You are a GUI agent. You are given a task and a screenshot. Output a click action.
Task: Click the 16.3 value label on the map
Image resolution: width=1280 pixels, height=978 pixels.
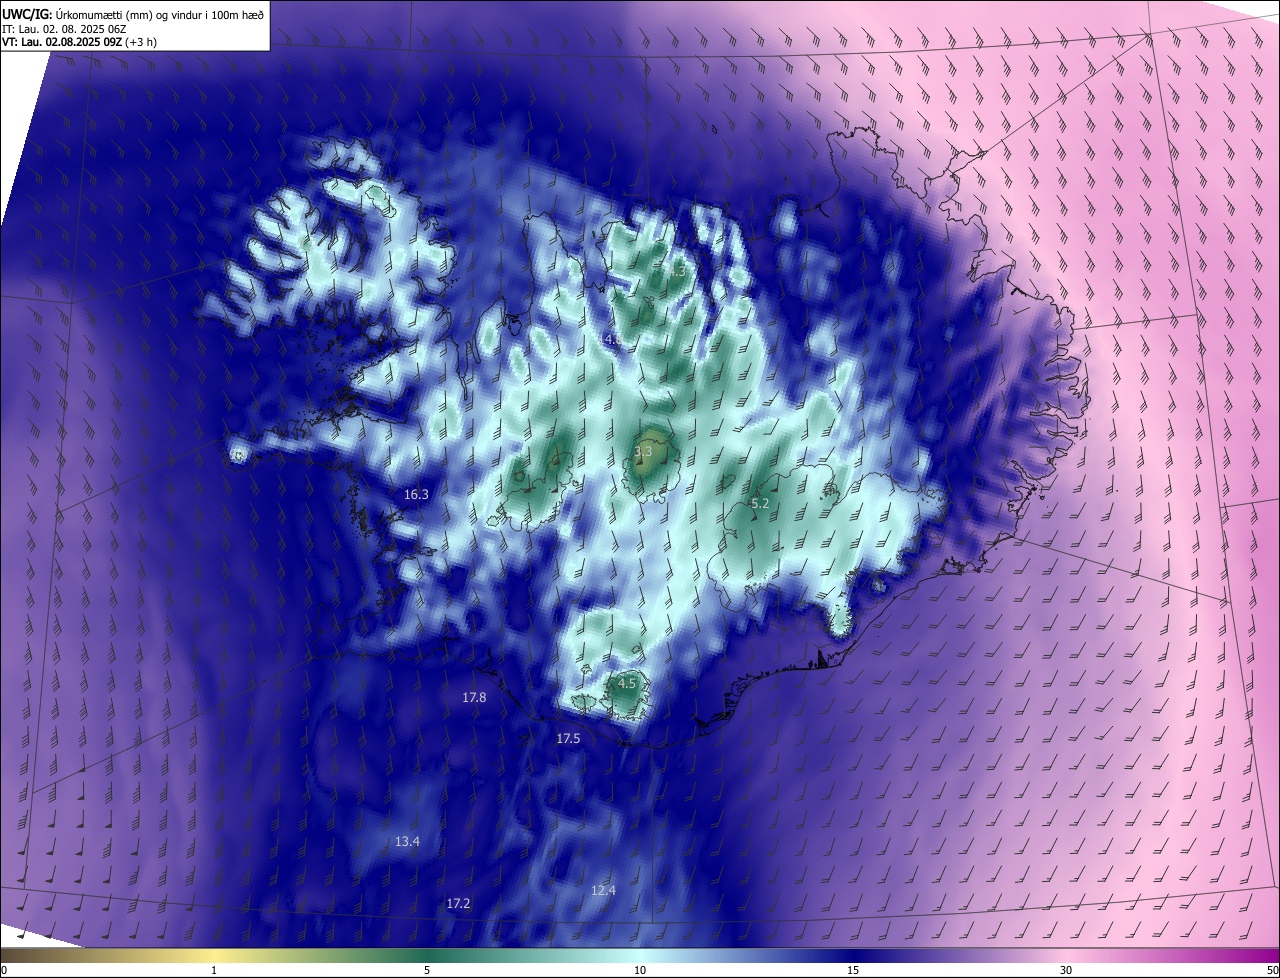click(416, 494)
